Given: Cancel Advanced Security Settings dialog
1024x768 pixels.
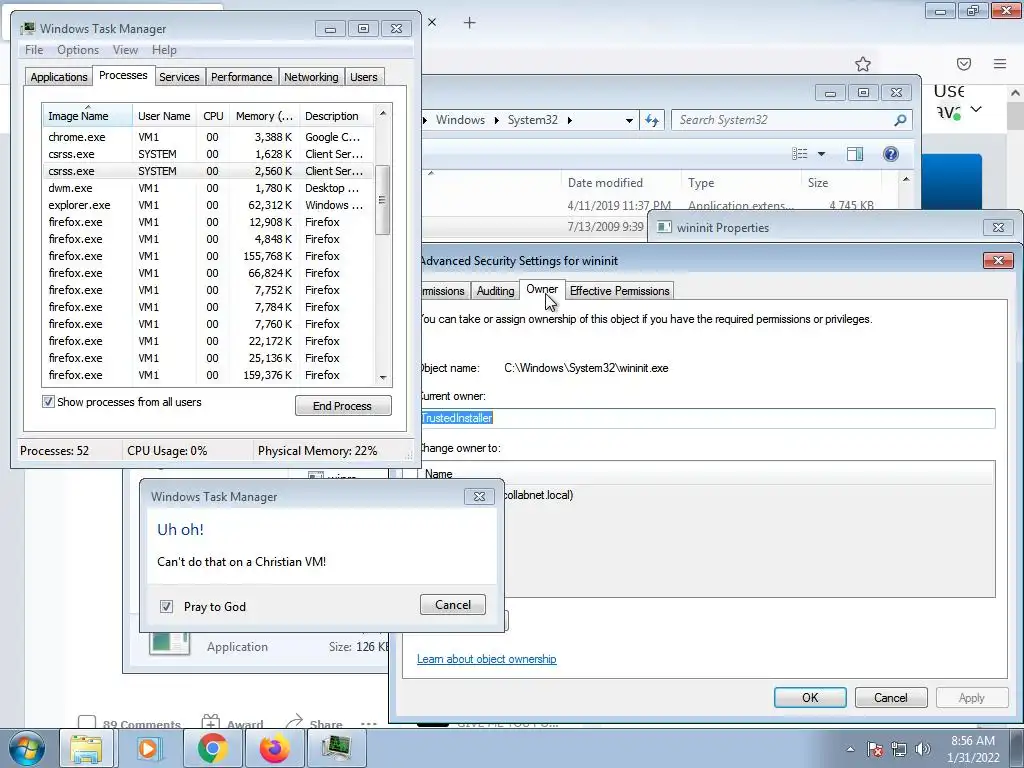Looking at the screenshot, I should pos(891,697).
